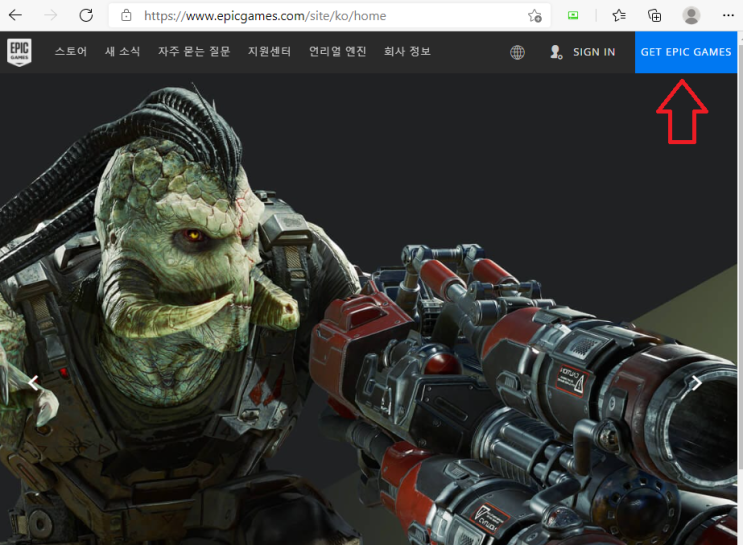Open the 언리얼 엔진 menu item
This screenshot has width=743, height=545.
point(337,51)
